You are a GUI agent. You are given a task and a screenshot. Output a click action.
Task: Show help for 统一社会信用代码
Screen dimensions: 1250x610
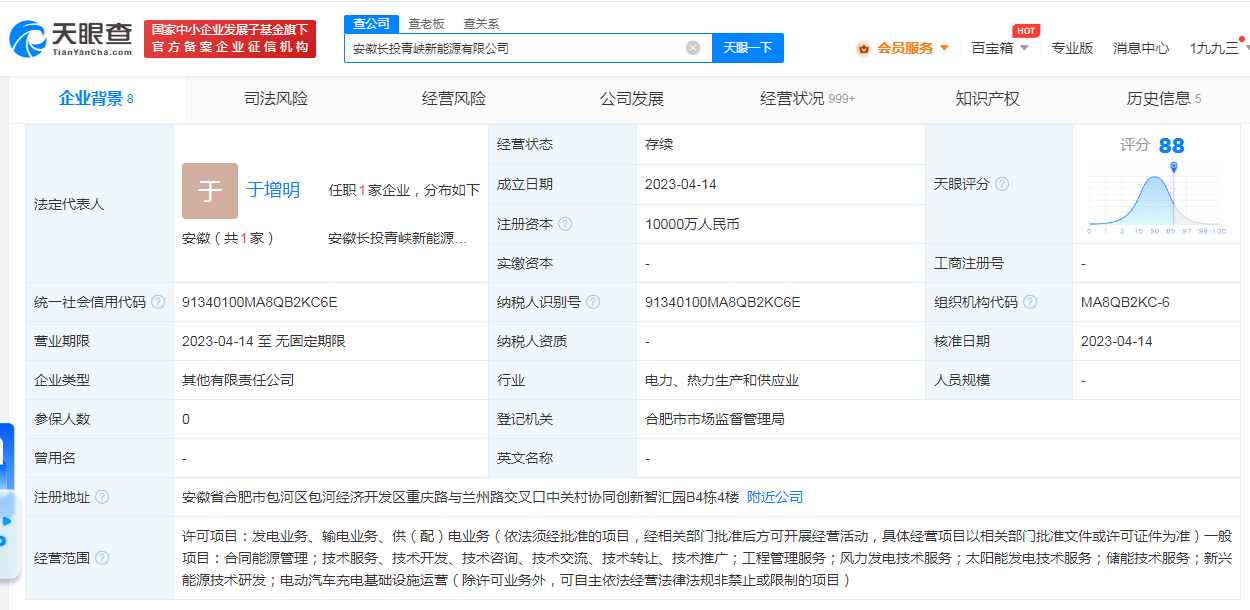coord(158,302)
